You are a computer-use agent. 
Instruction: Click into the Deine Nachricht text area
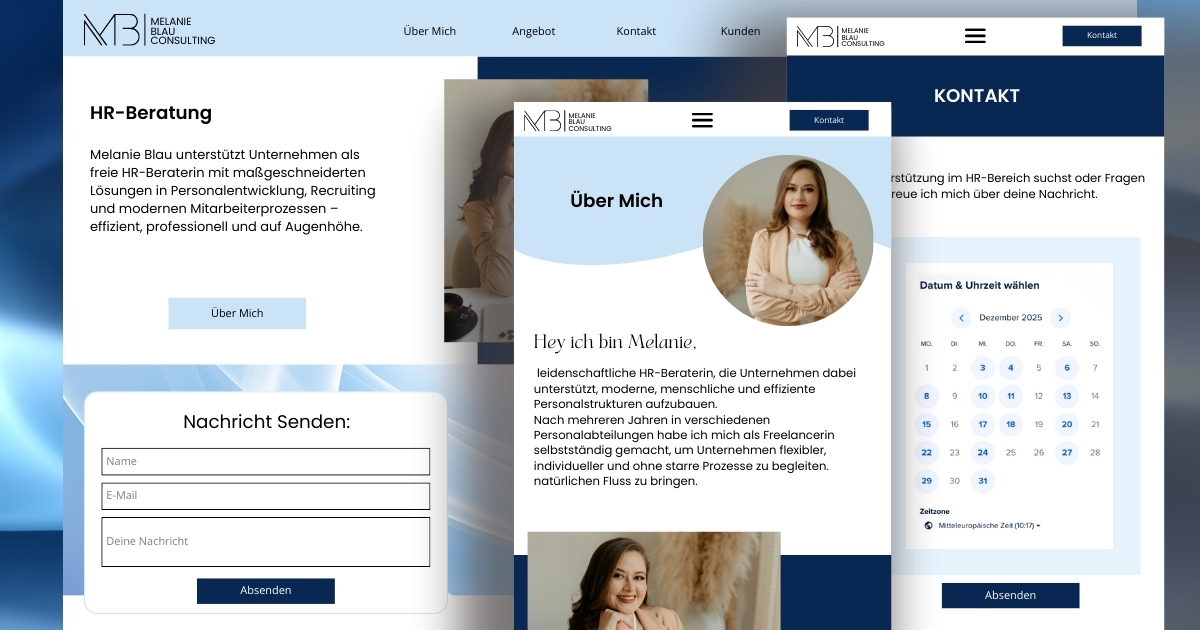pyautogui.click(x=265, y=541)
